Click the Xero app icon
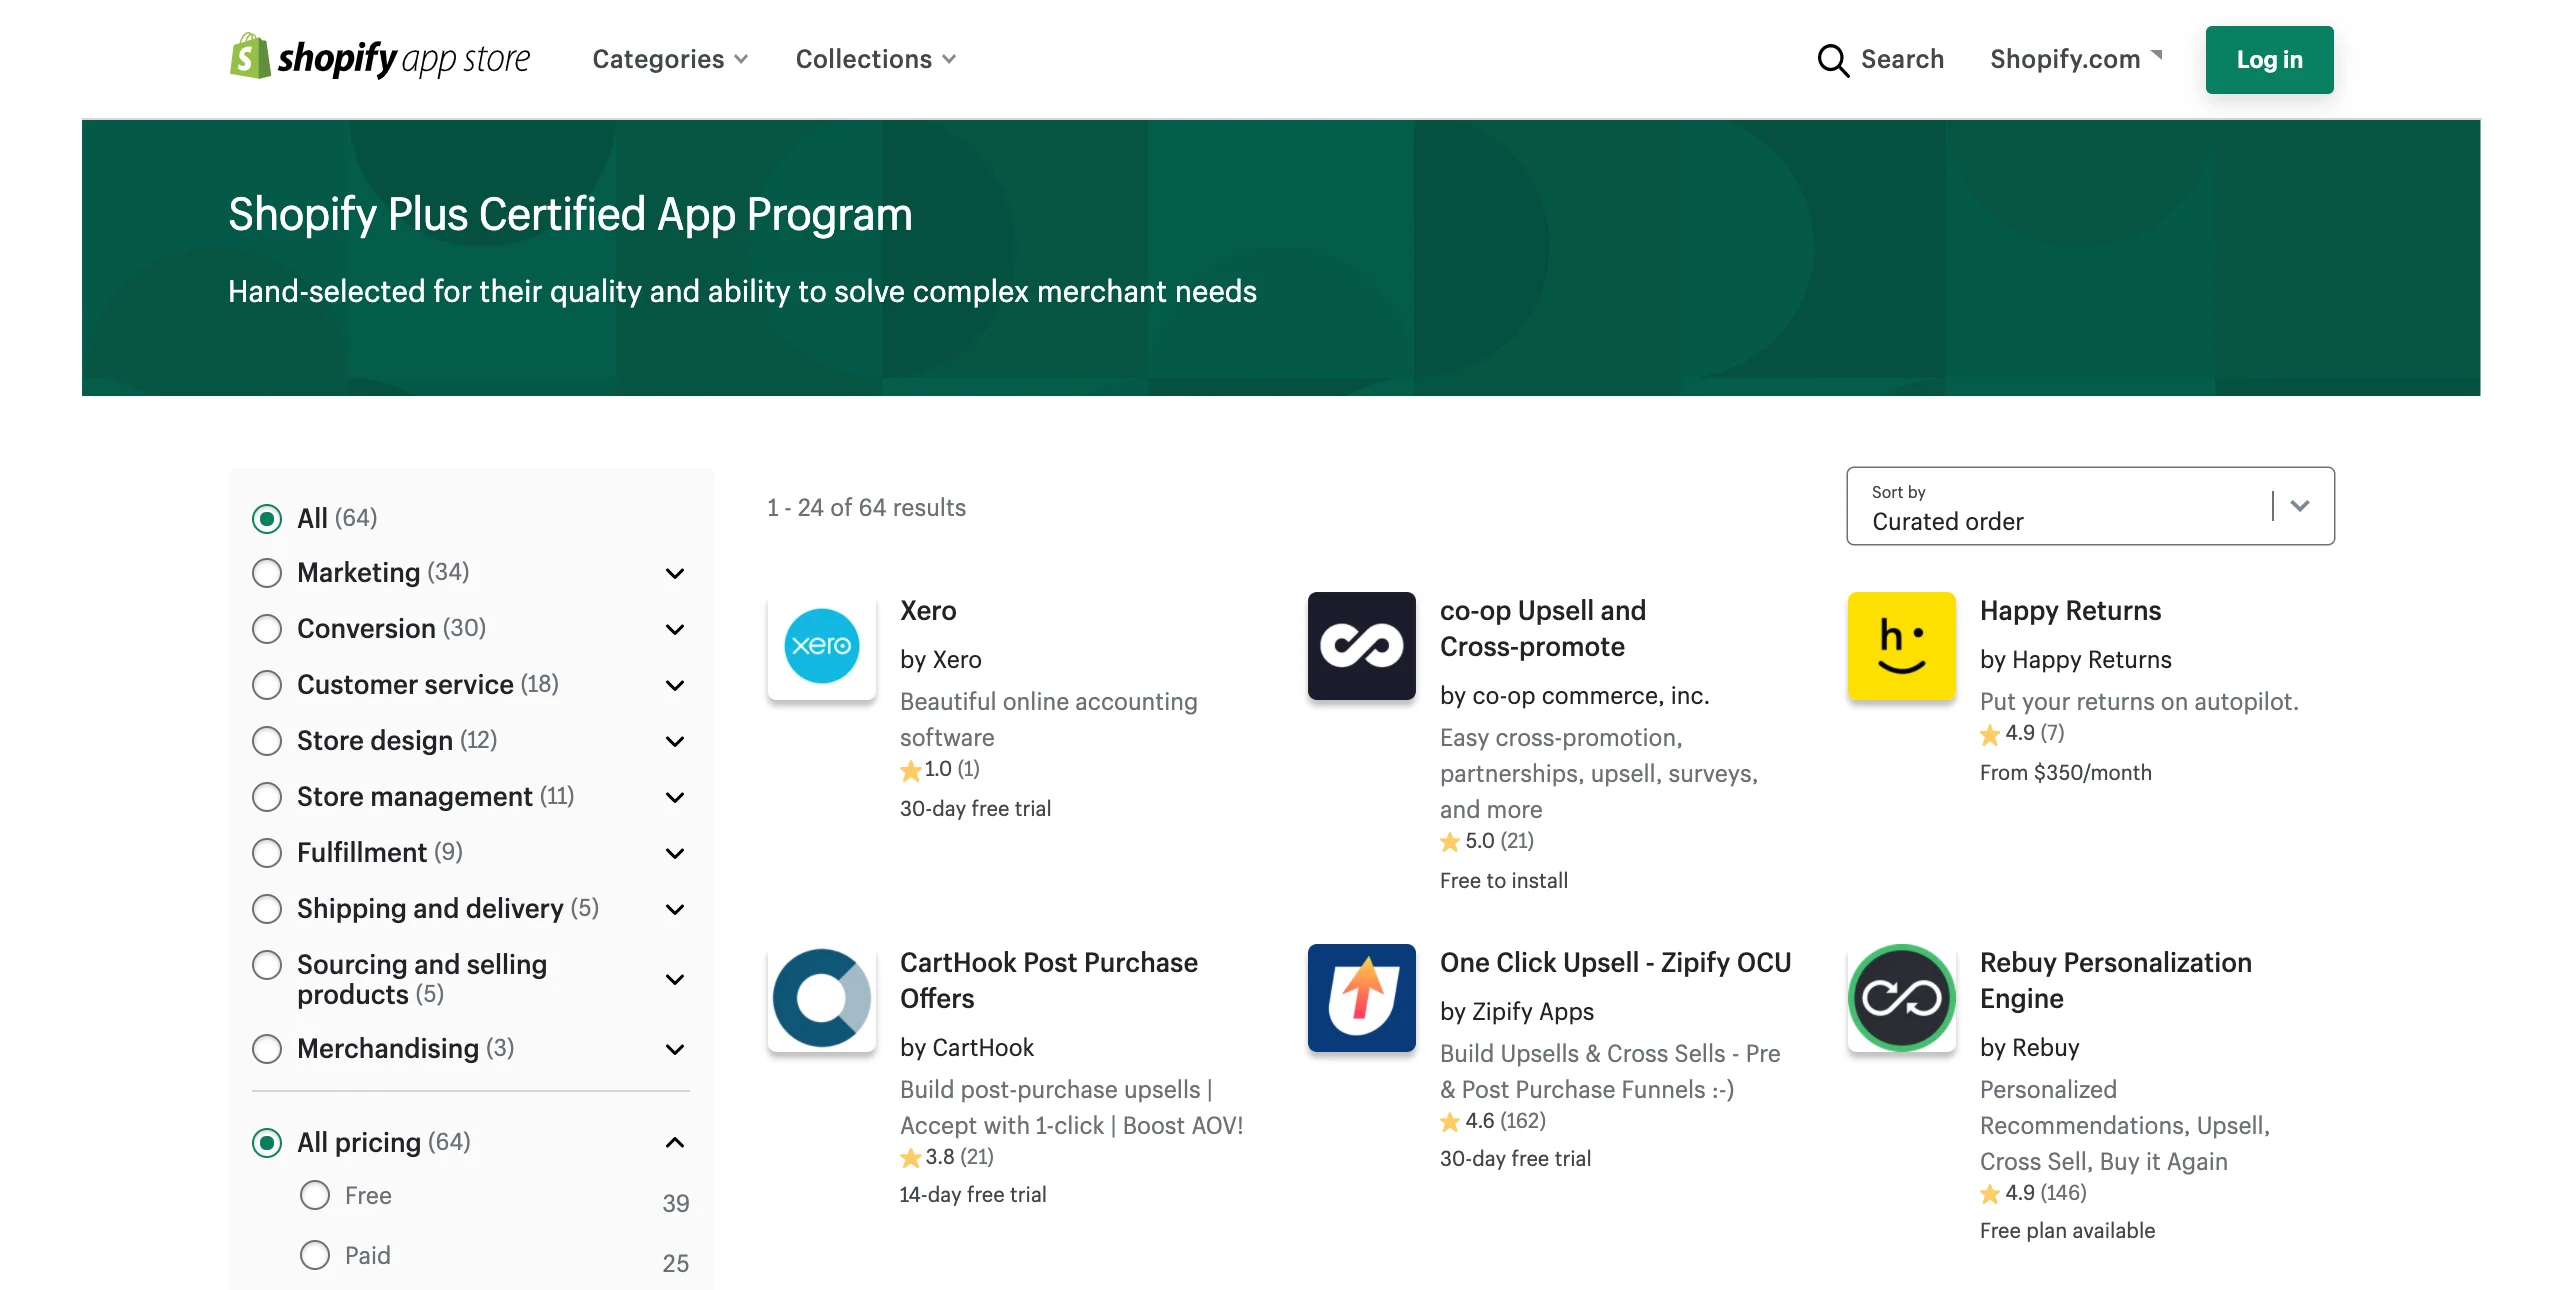 [821, 646]
